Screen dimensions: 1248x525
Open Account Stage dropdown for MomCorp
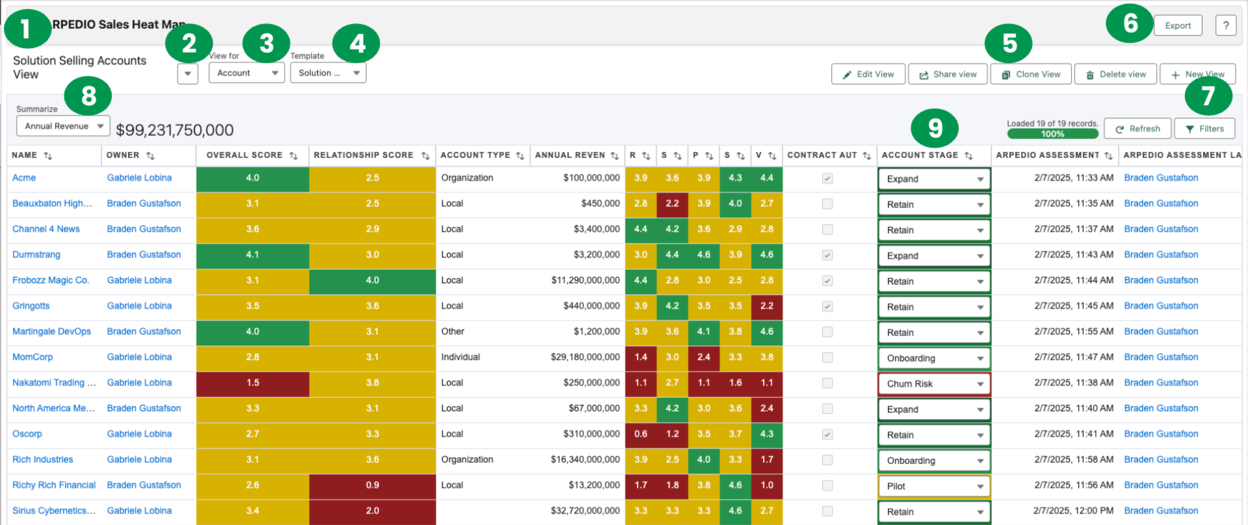click(934, 358)
